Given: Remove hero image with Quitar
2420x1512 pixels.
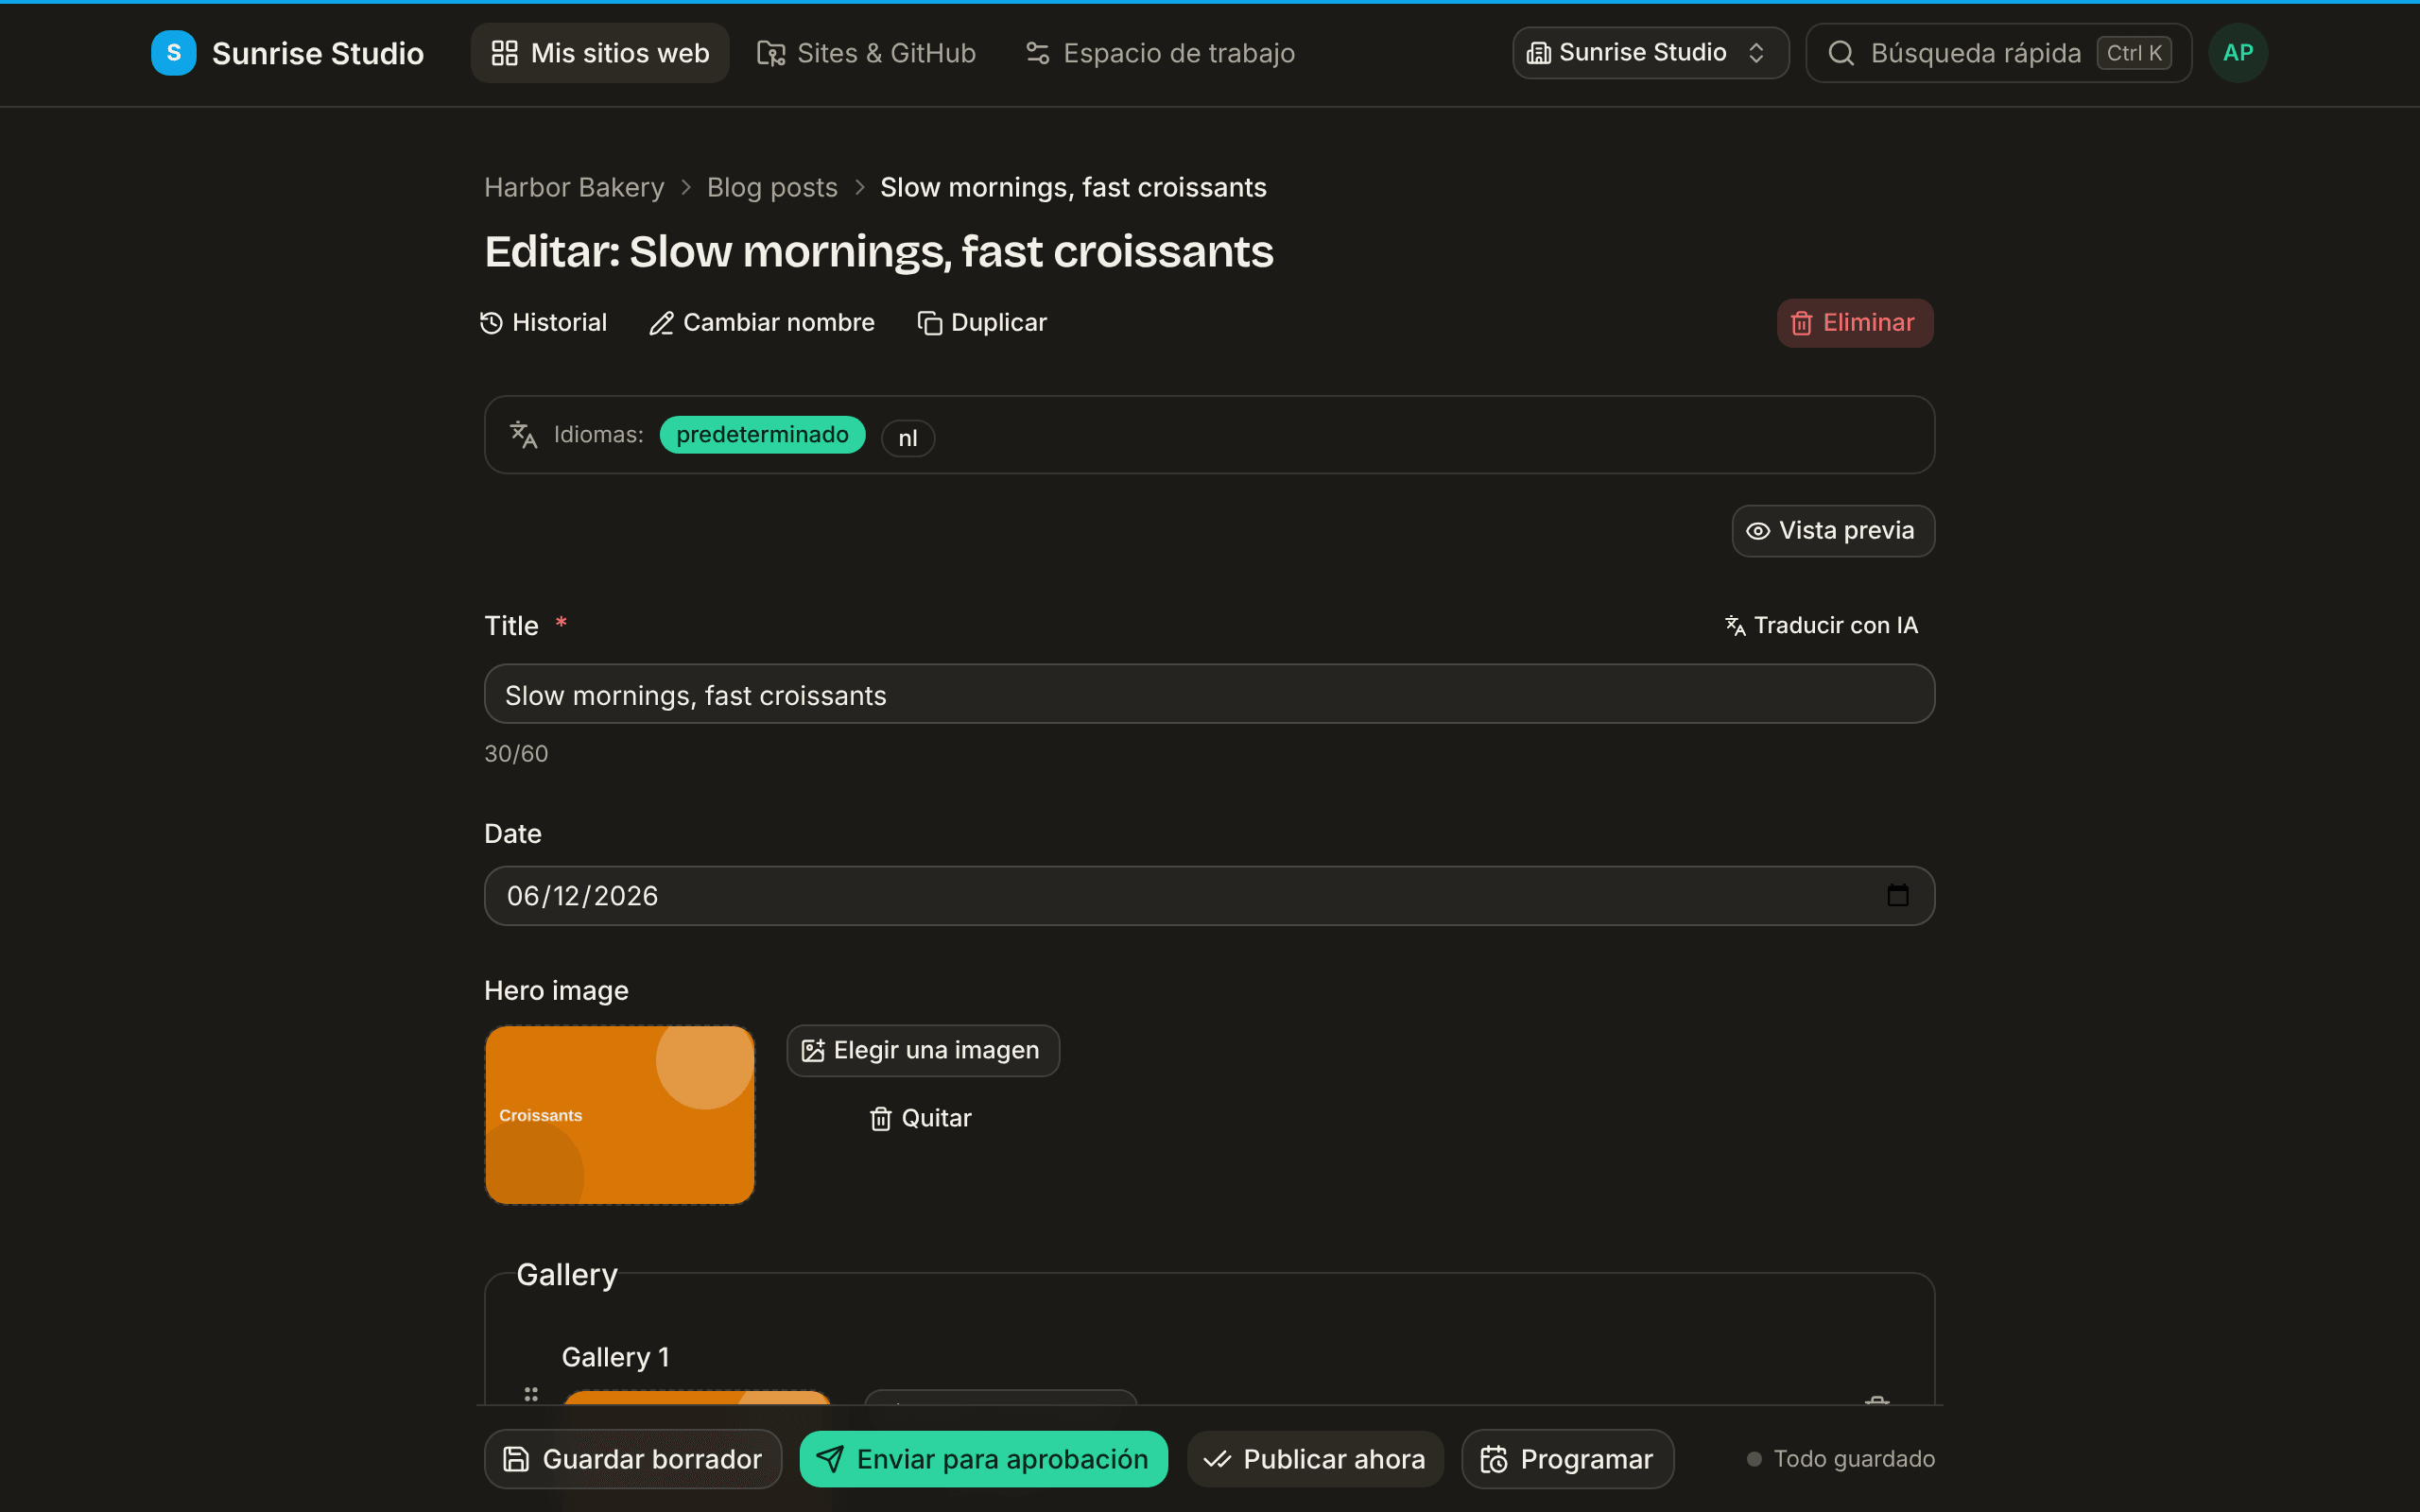Looking at the screenshot, I should click(921, 1118).
